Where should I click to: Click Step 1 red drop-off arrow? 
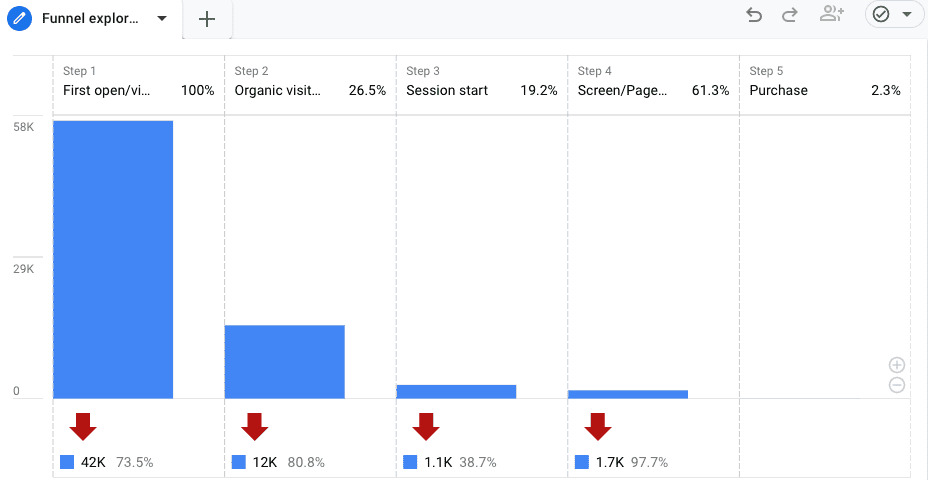coord(83,427)
